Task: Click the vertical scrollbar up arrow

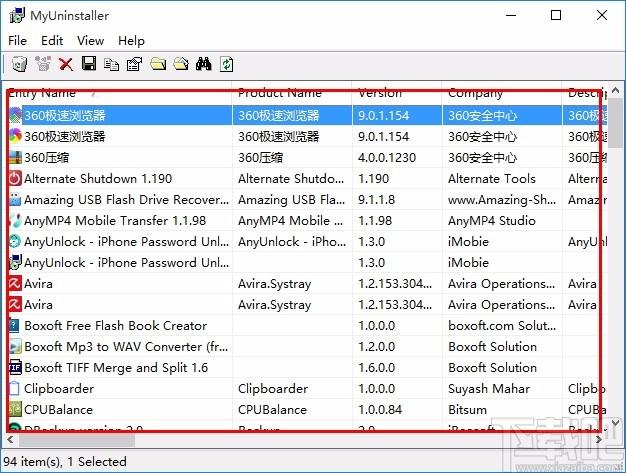Action: [x=616, y=90]
